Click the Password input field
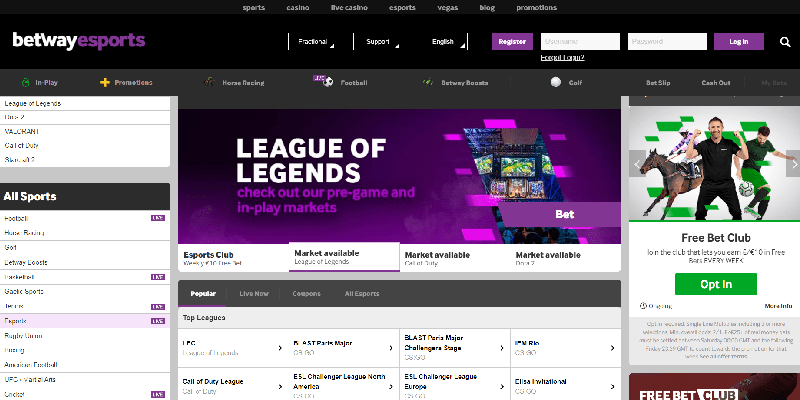Image resolution: width=800 pixels, height=400 pixels. point(667,42)
